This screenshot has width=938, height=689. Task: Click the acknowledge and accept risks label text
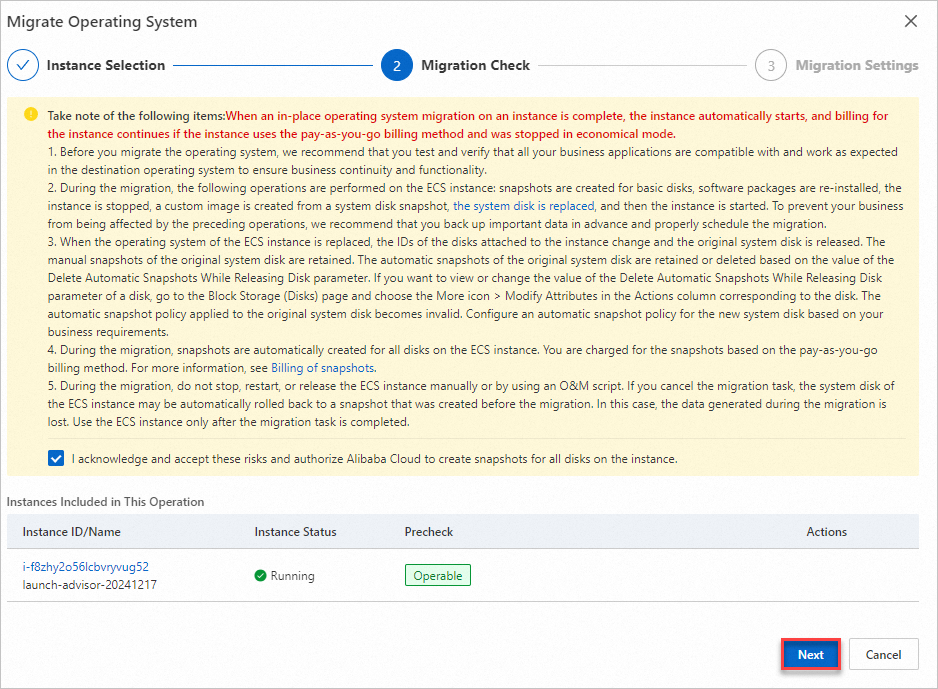pyautogui.click(x=374, y=459)
